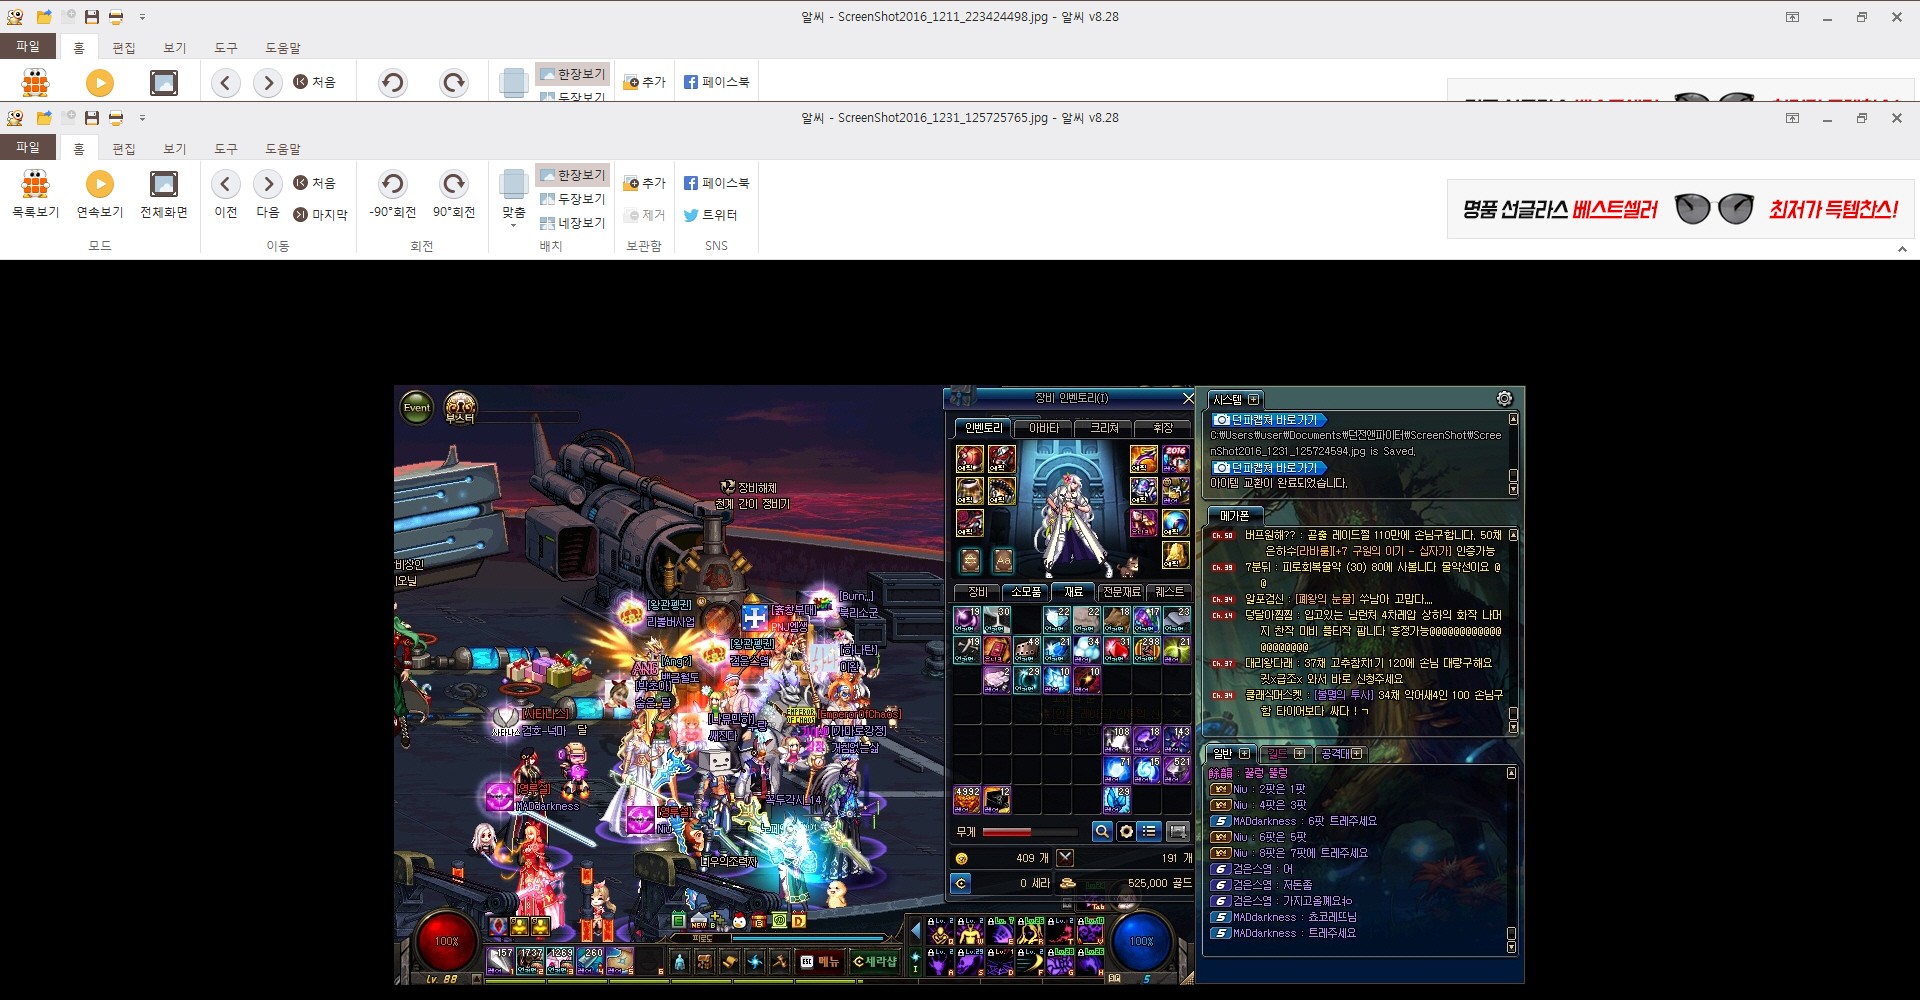Select 한장보기 single-page view in front window
The image size is (1920, 1000).
[573, 175]
